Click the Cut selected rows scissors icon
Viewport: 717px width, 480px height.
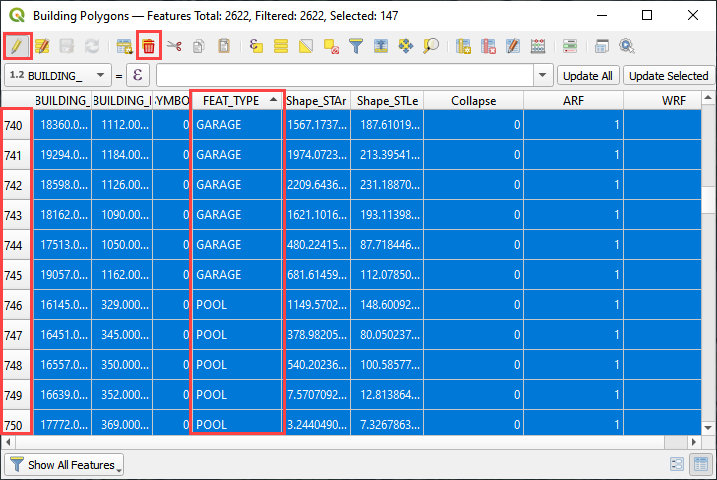pos(174,46)
